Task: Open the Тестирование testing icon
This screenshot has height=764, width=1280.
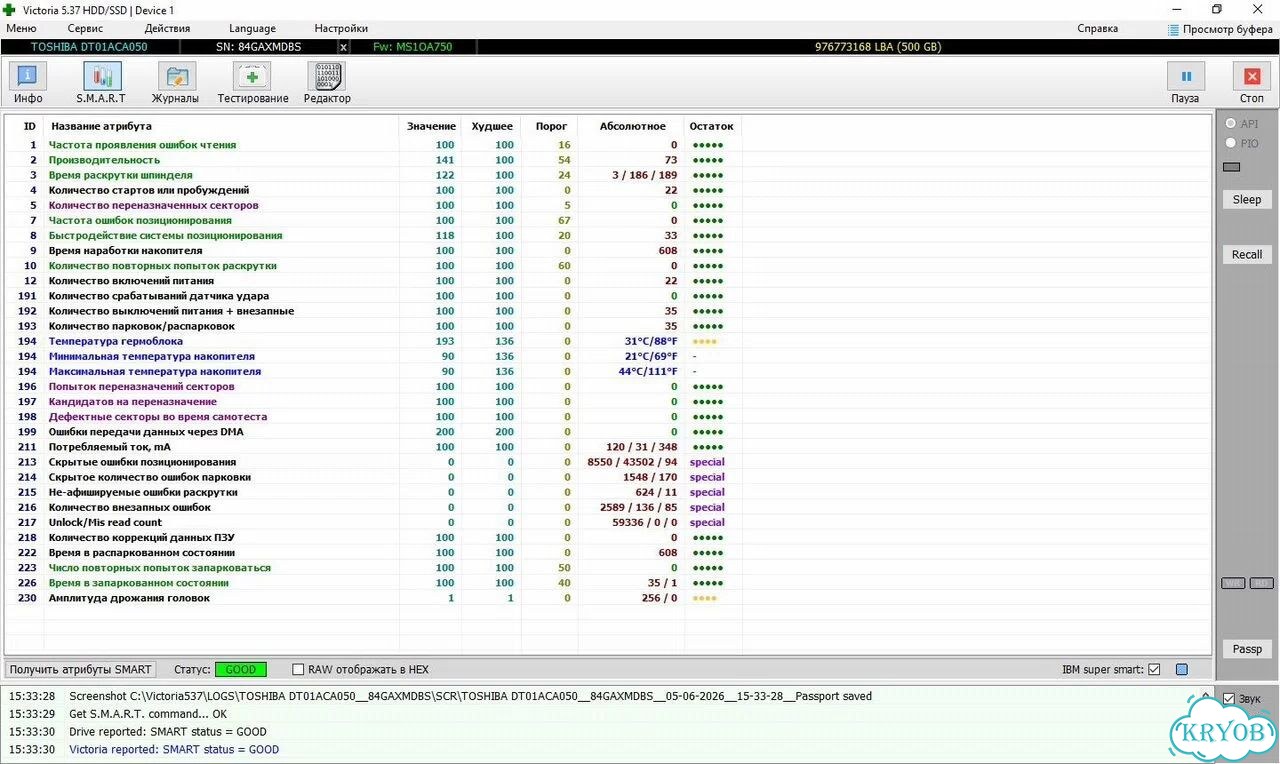Action: click(251, 76)
